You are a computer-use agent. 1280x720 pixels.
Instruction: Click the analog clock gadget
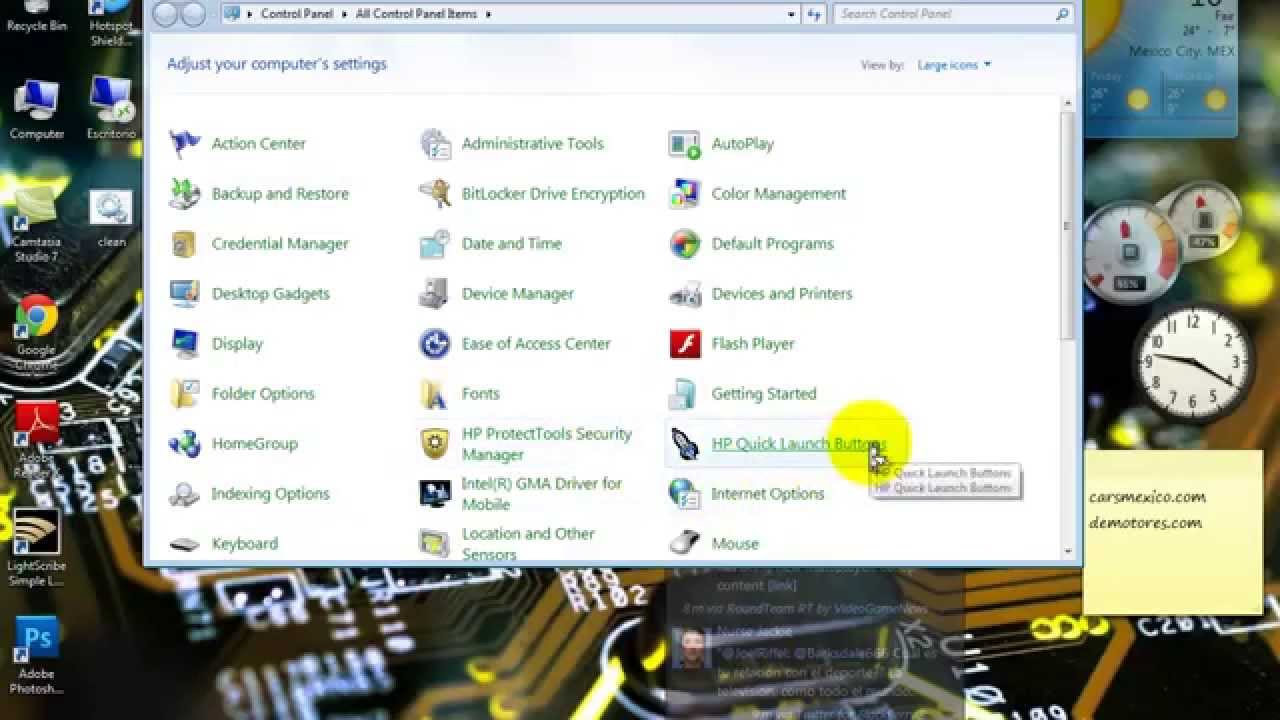1193,363
